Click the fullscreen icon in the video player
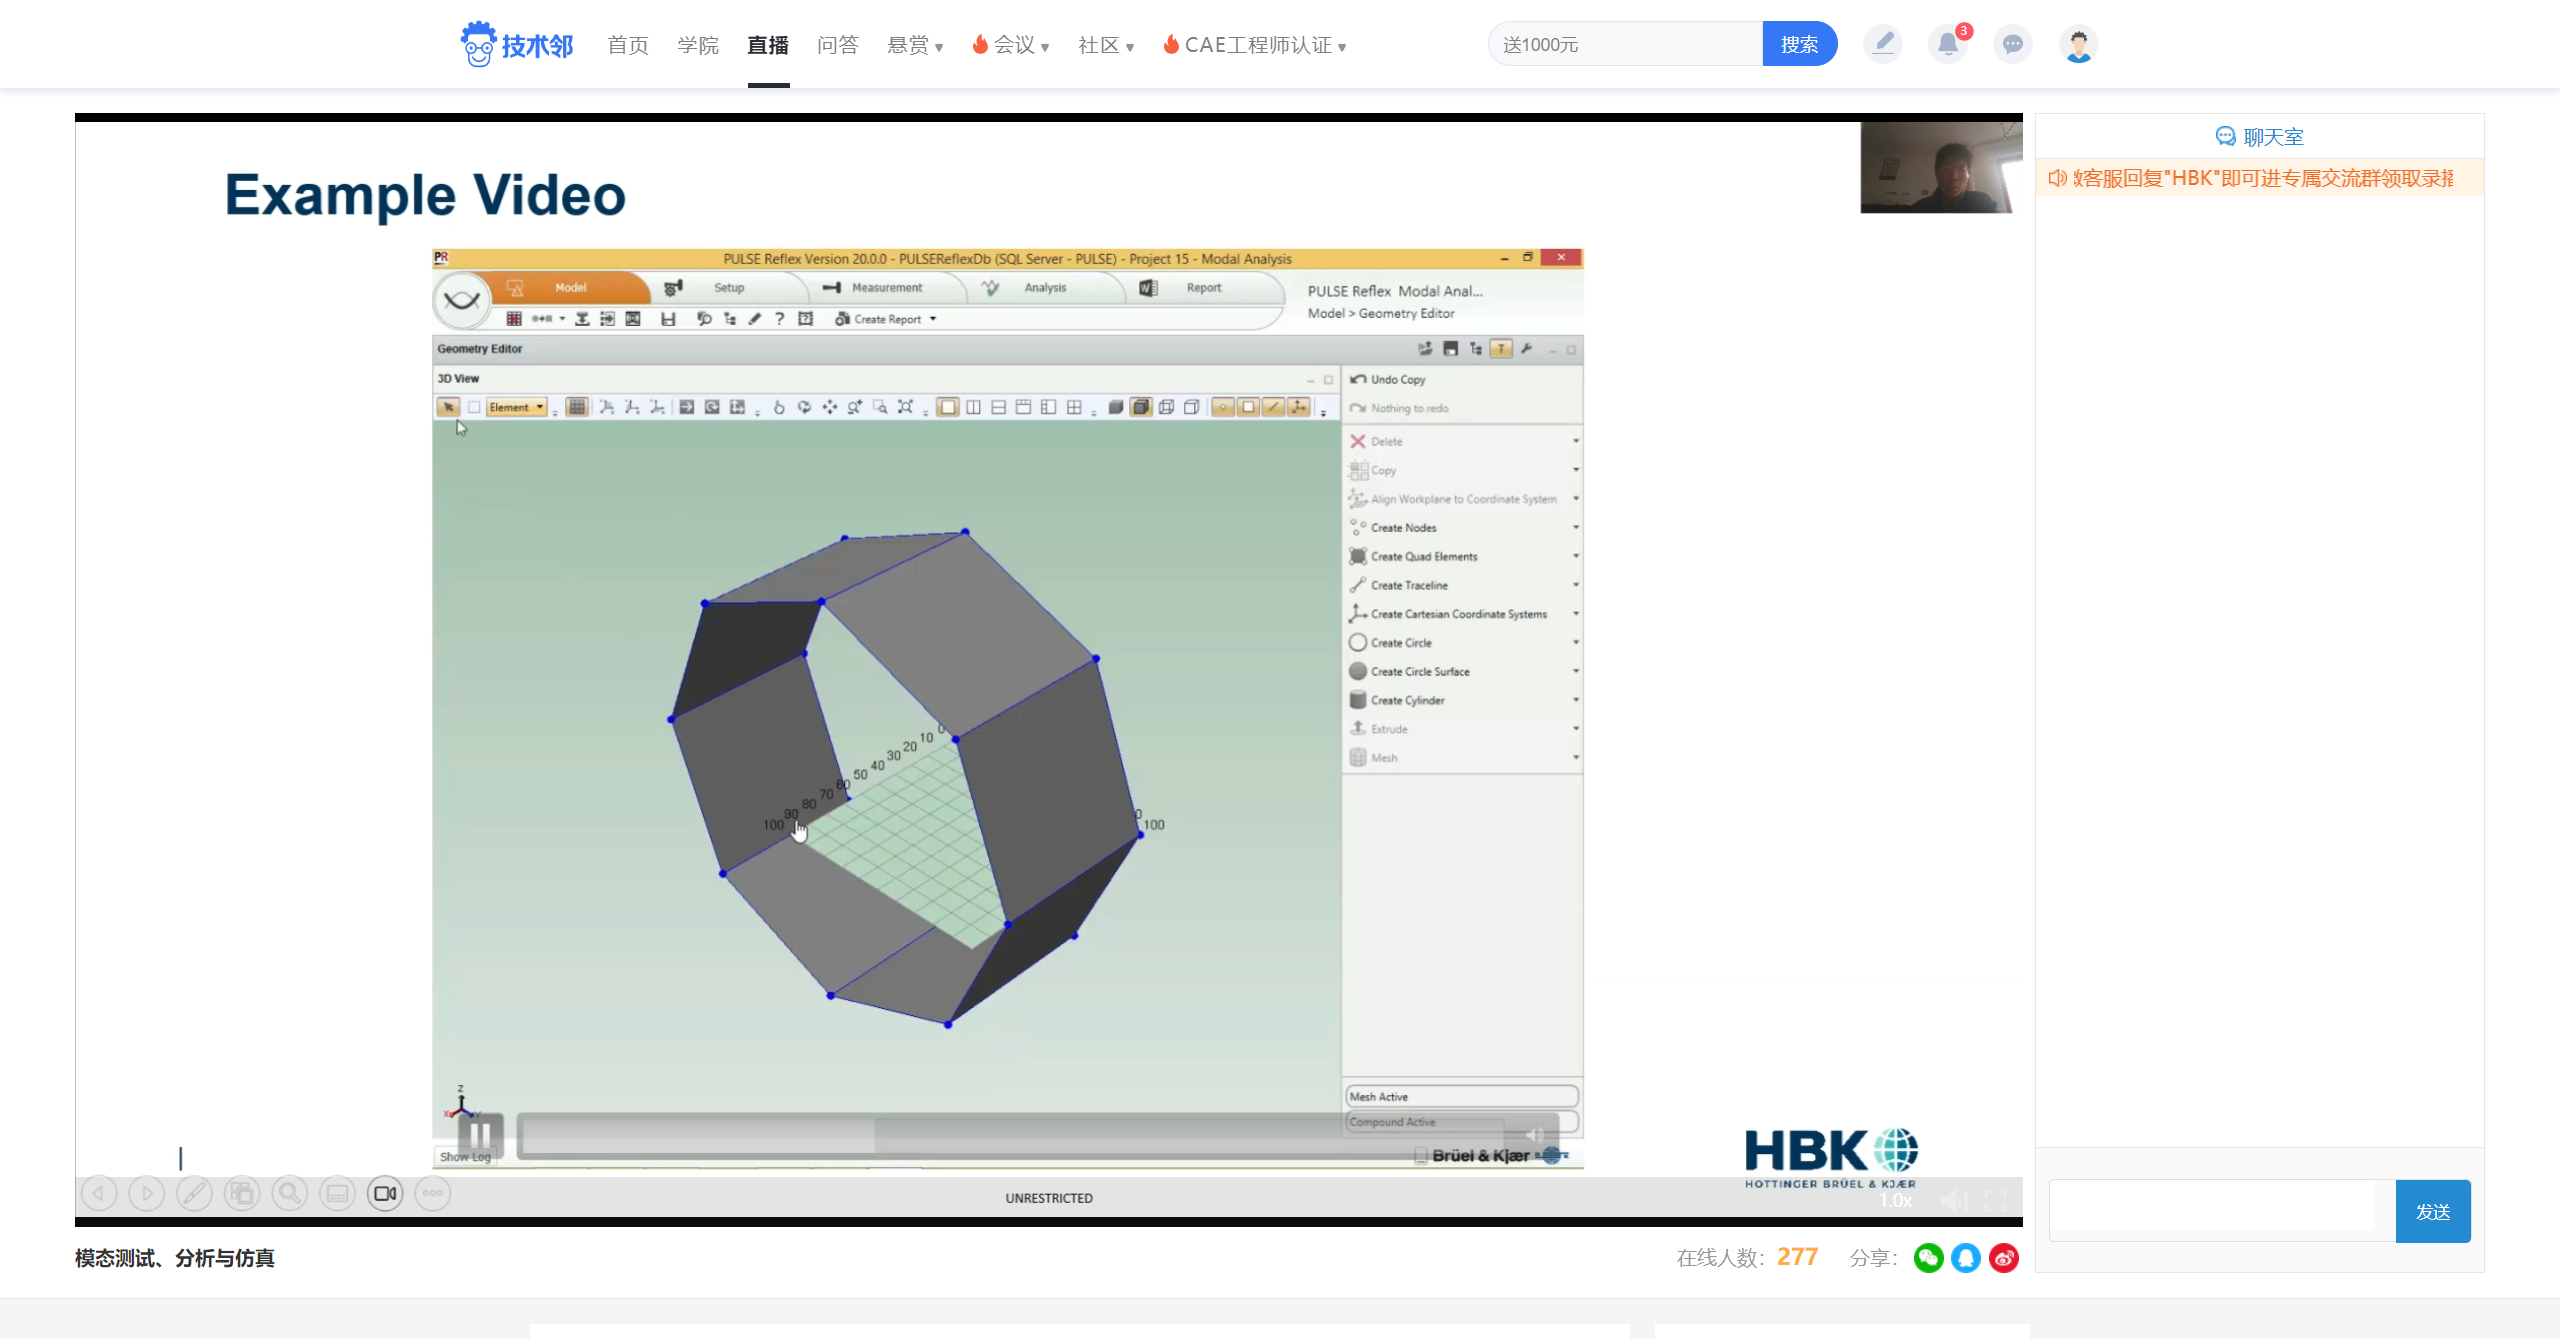The image size is (2560, 1339). (1995, 1200)
